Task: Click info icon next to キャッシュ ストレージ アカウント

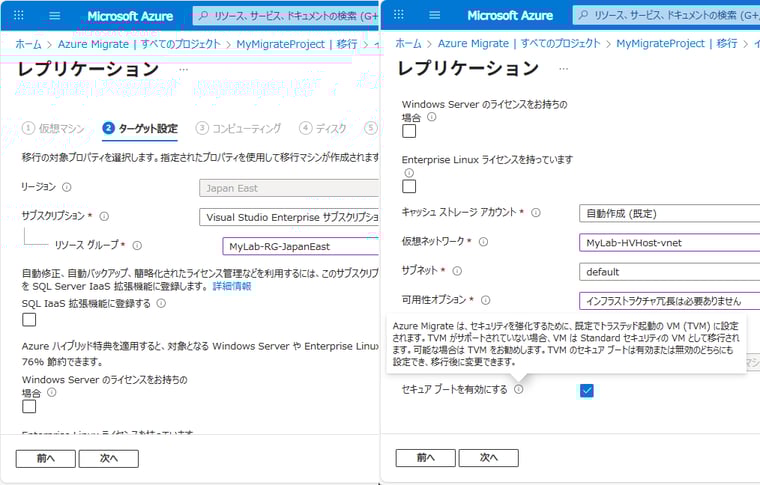Action: point(536,212)
